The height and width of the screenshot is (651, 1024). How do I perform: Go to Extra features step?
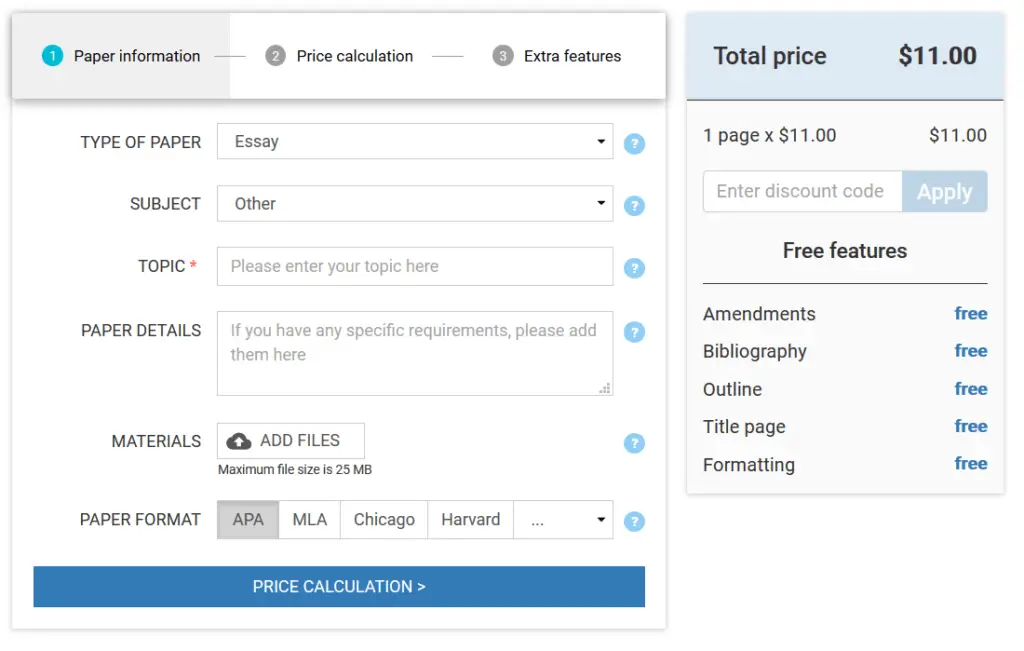(558, 56)
